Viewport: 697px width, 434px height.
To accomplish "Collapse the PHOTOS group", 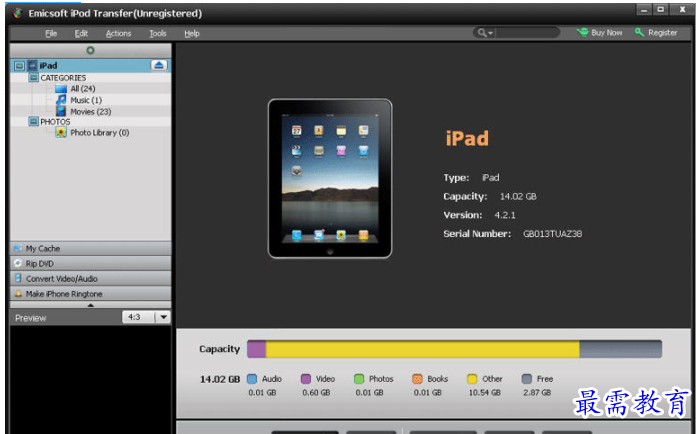I will pyautogui.click(x=33, y=121).
